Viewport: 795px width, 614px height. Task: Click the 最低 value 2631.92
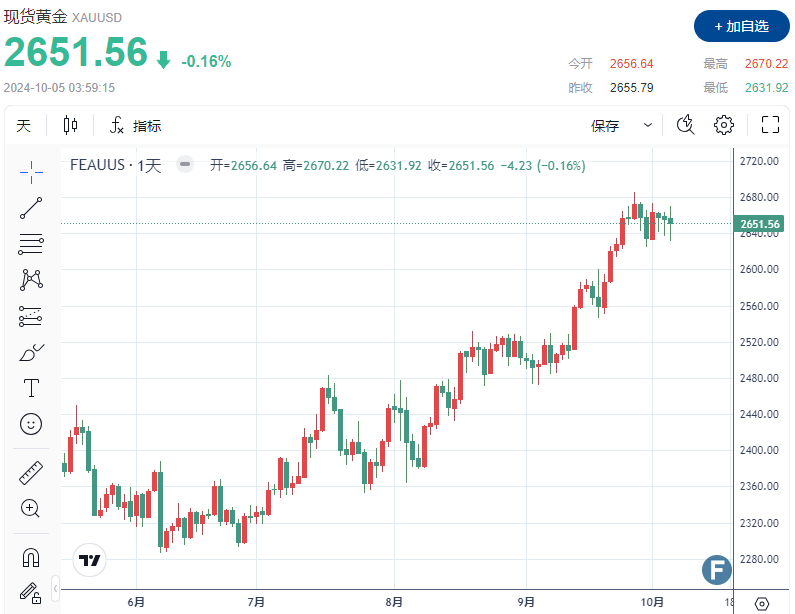(x=766, y=88)
